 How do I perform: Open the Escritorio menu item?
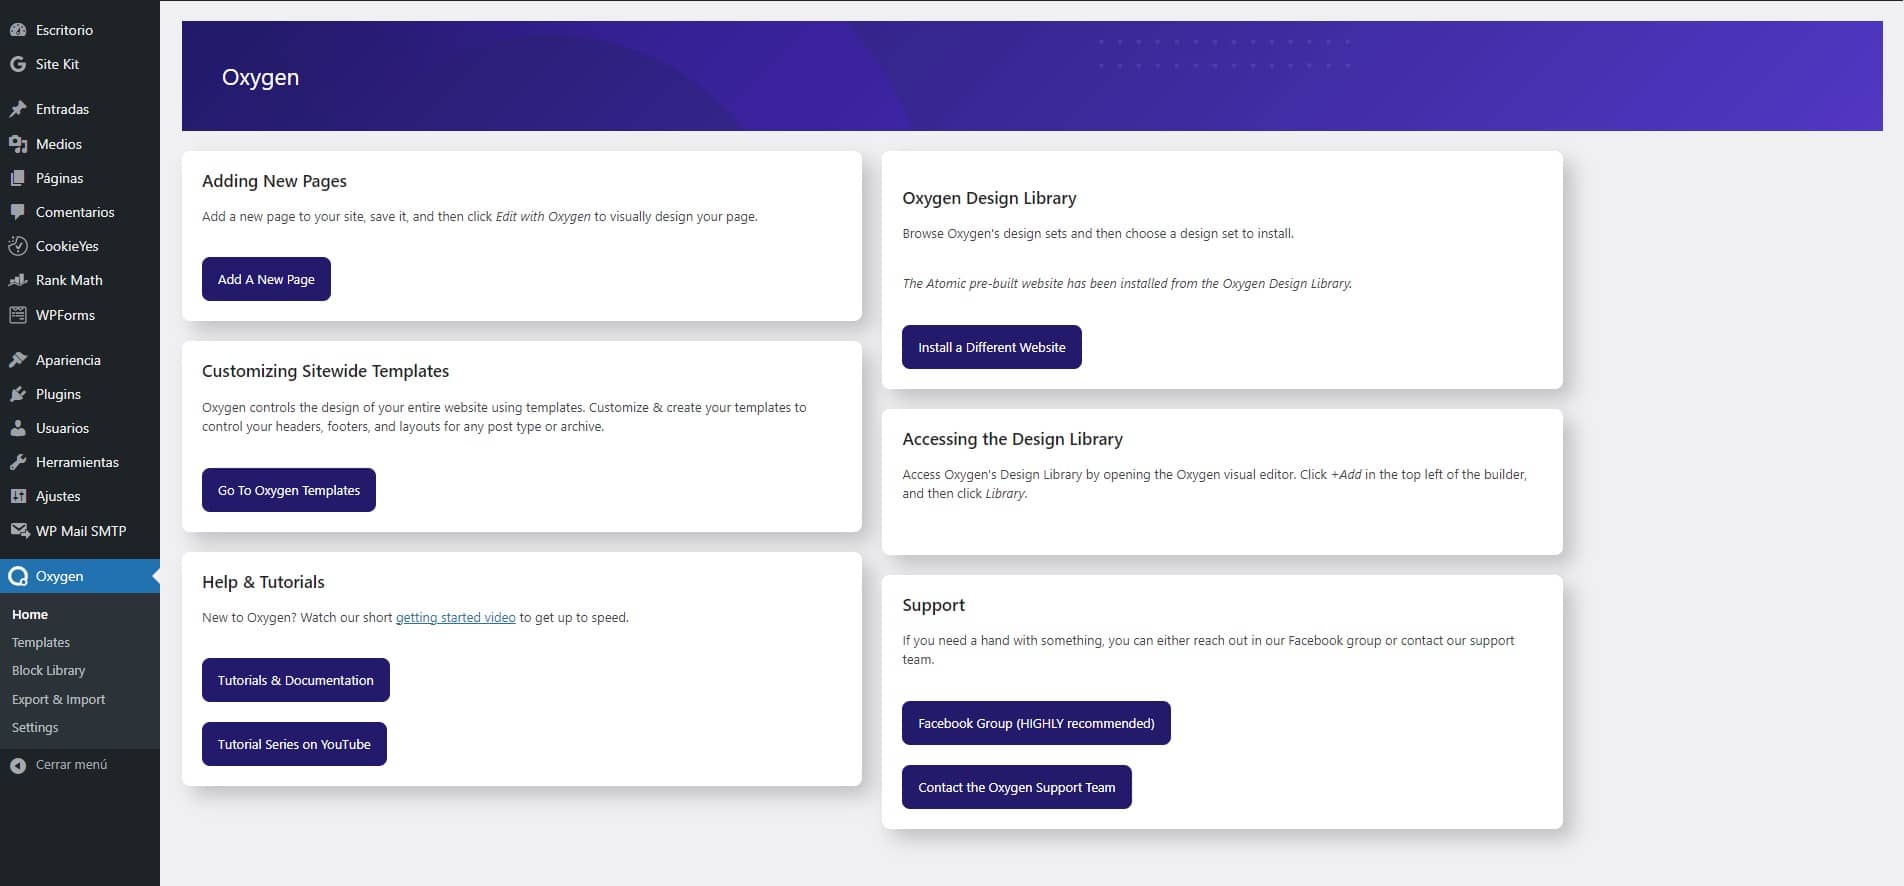[80, 30]
